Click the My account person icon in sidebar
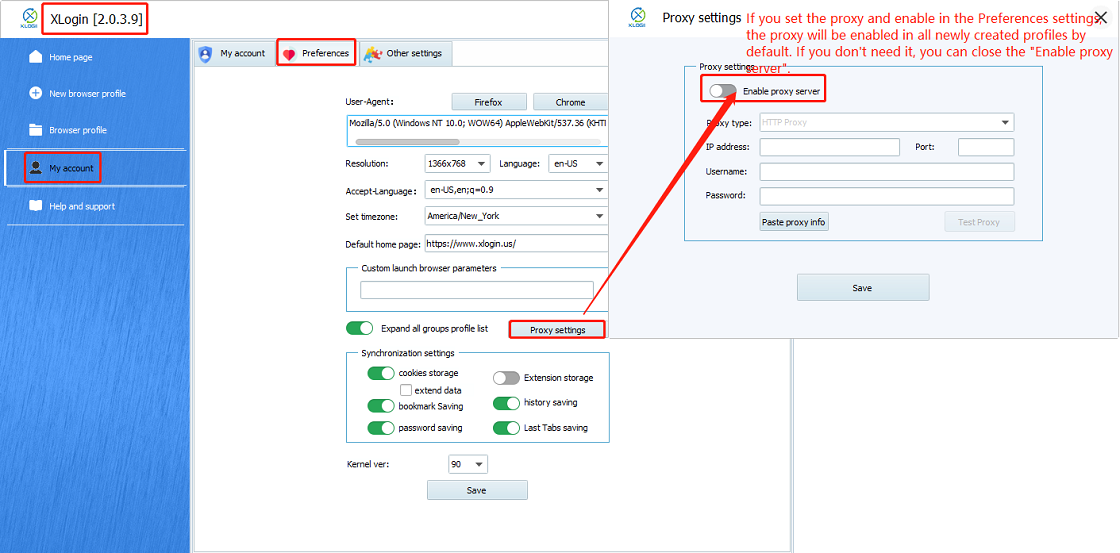Image resolution: width=1120 pixels, height=553 pixels. [x=35, y=168]
